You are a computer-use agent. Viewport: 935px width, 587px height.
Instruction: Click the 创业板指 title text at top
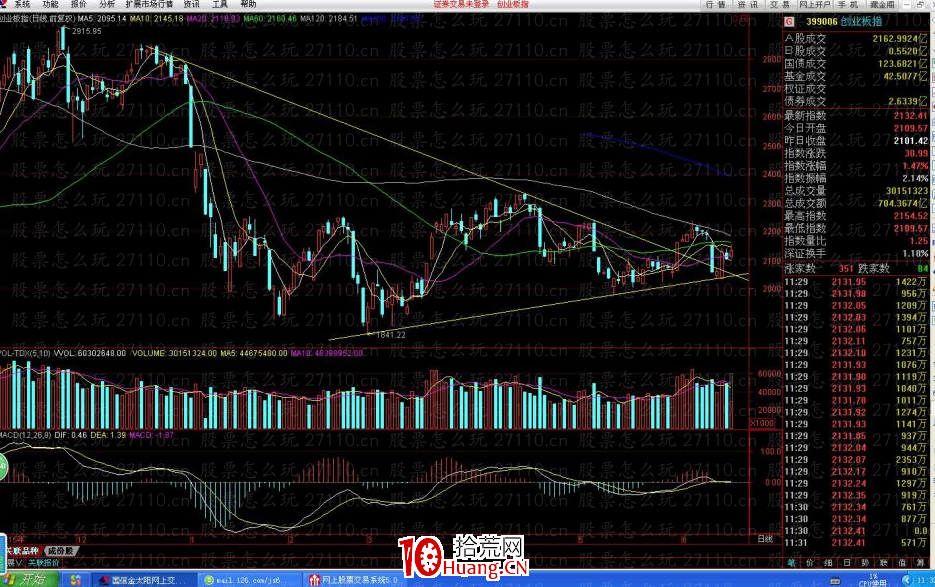click(513, 4)
